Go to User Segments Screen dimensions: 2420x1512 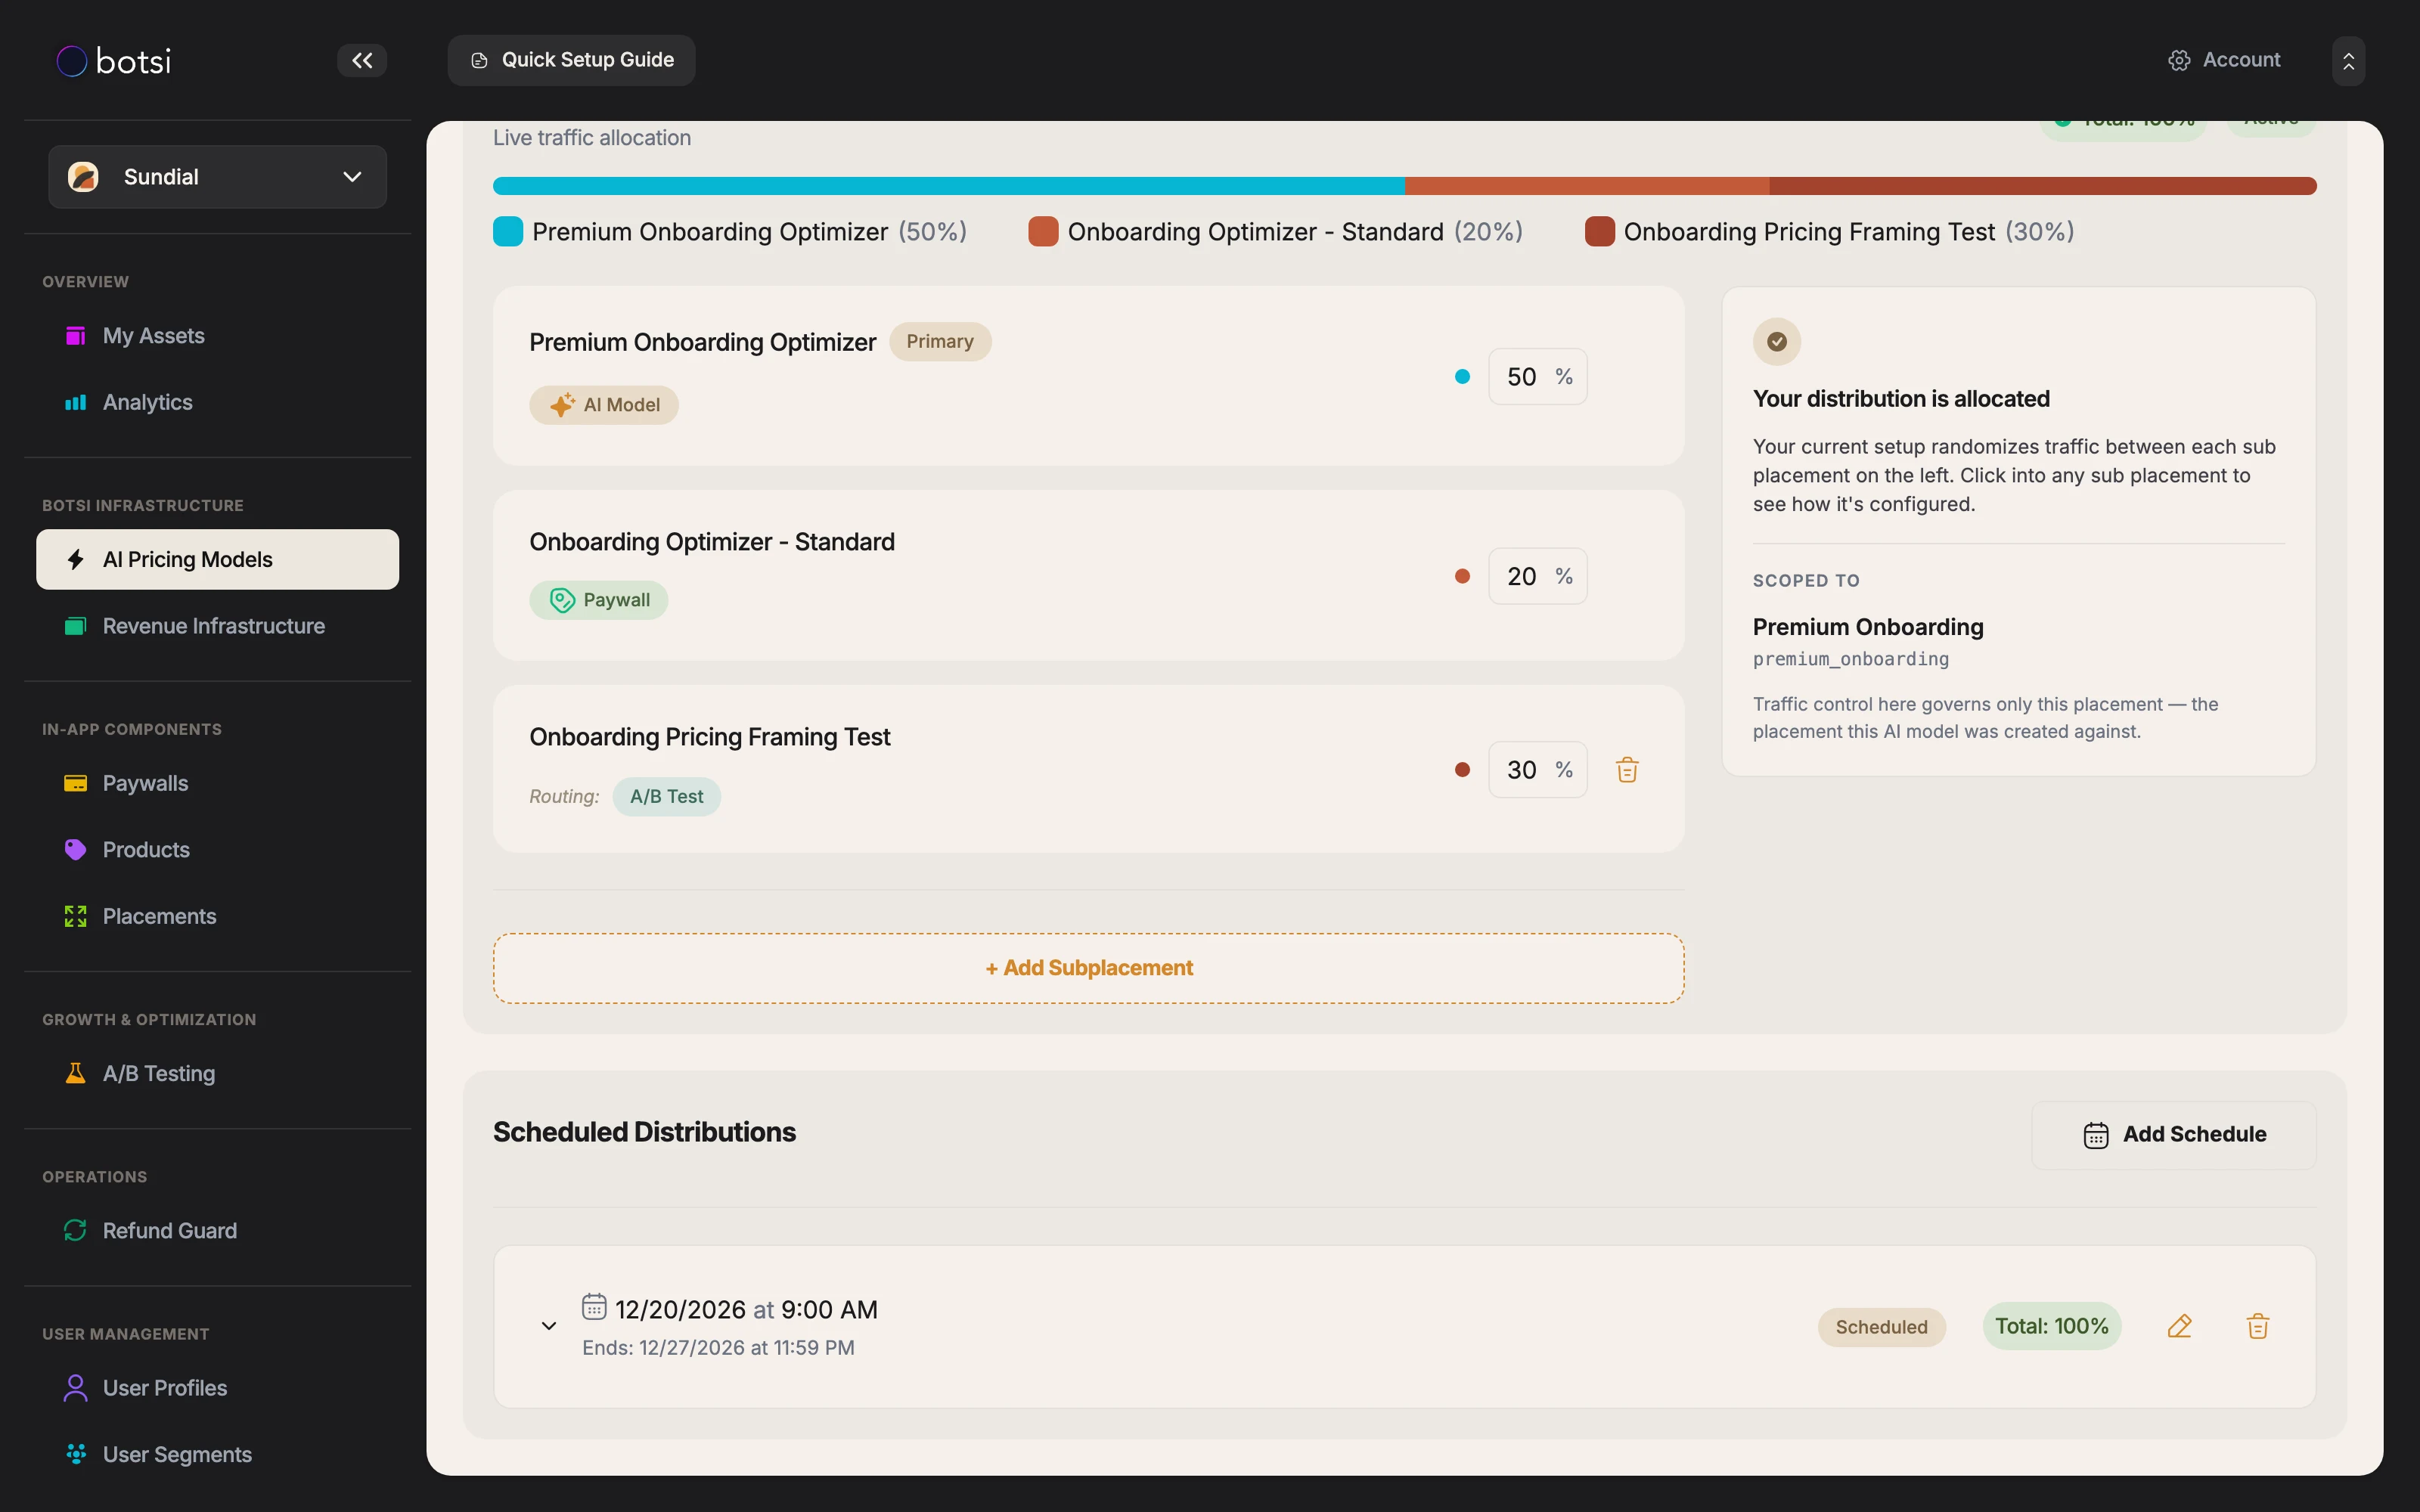click(218, 1454)
